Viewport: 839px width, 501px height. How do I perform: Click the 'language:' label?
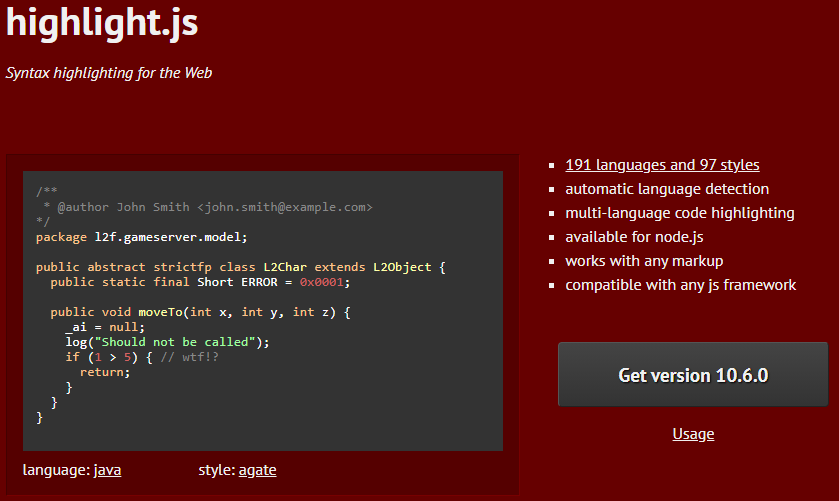point(57,470)
